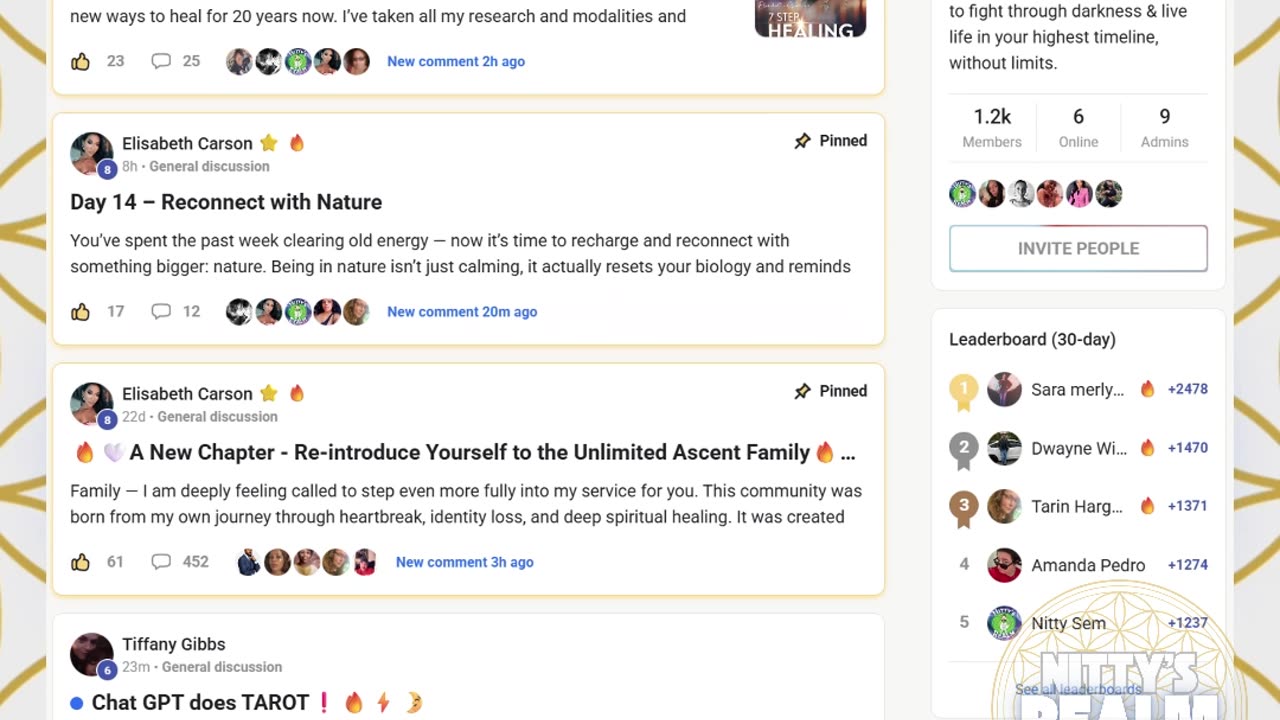The height and width of the screenshot is (720, 1280).
Task: Click the 7 Step Healing post thumbnail
Action: point(810,18)
